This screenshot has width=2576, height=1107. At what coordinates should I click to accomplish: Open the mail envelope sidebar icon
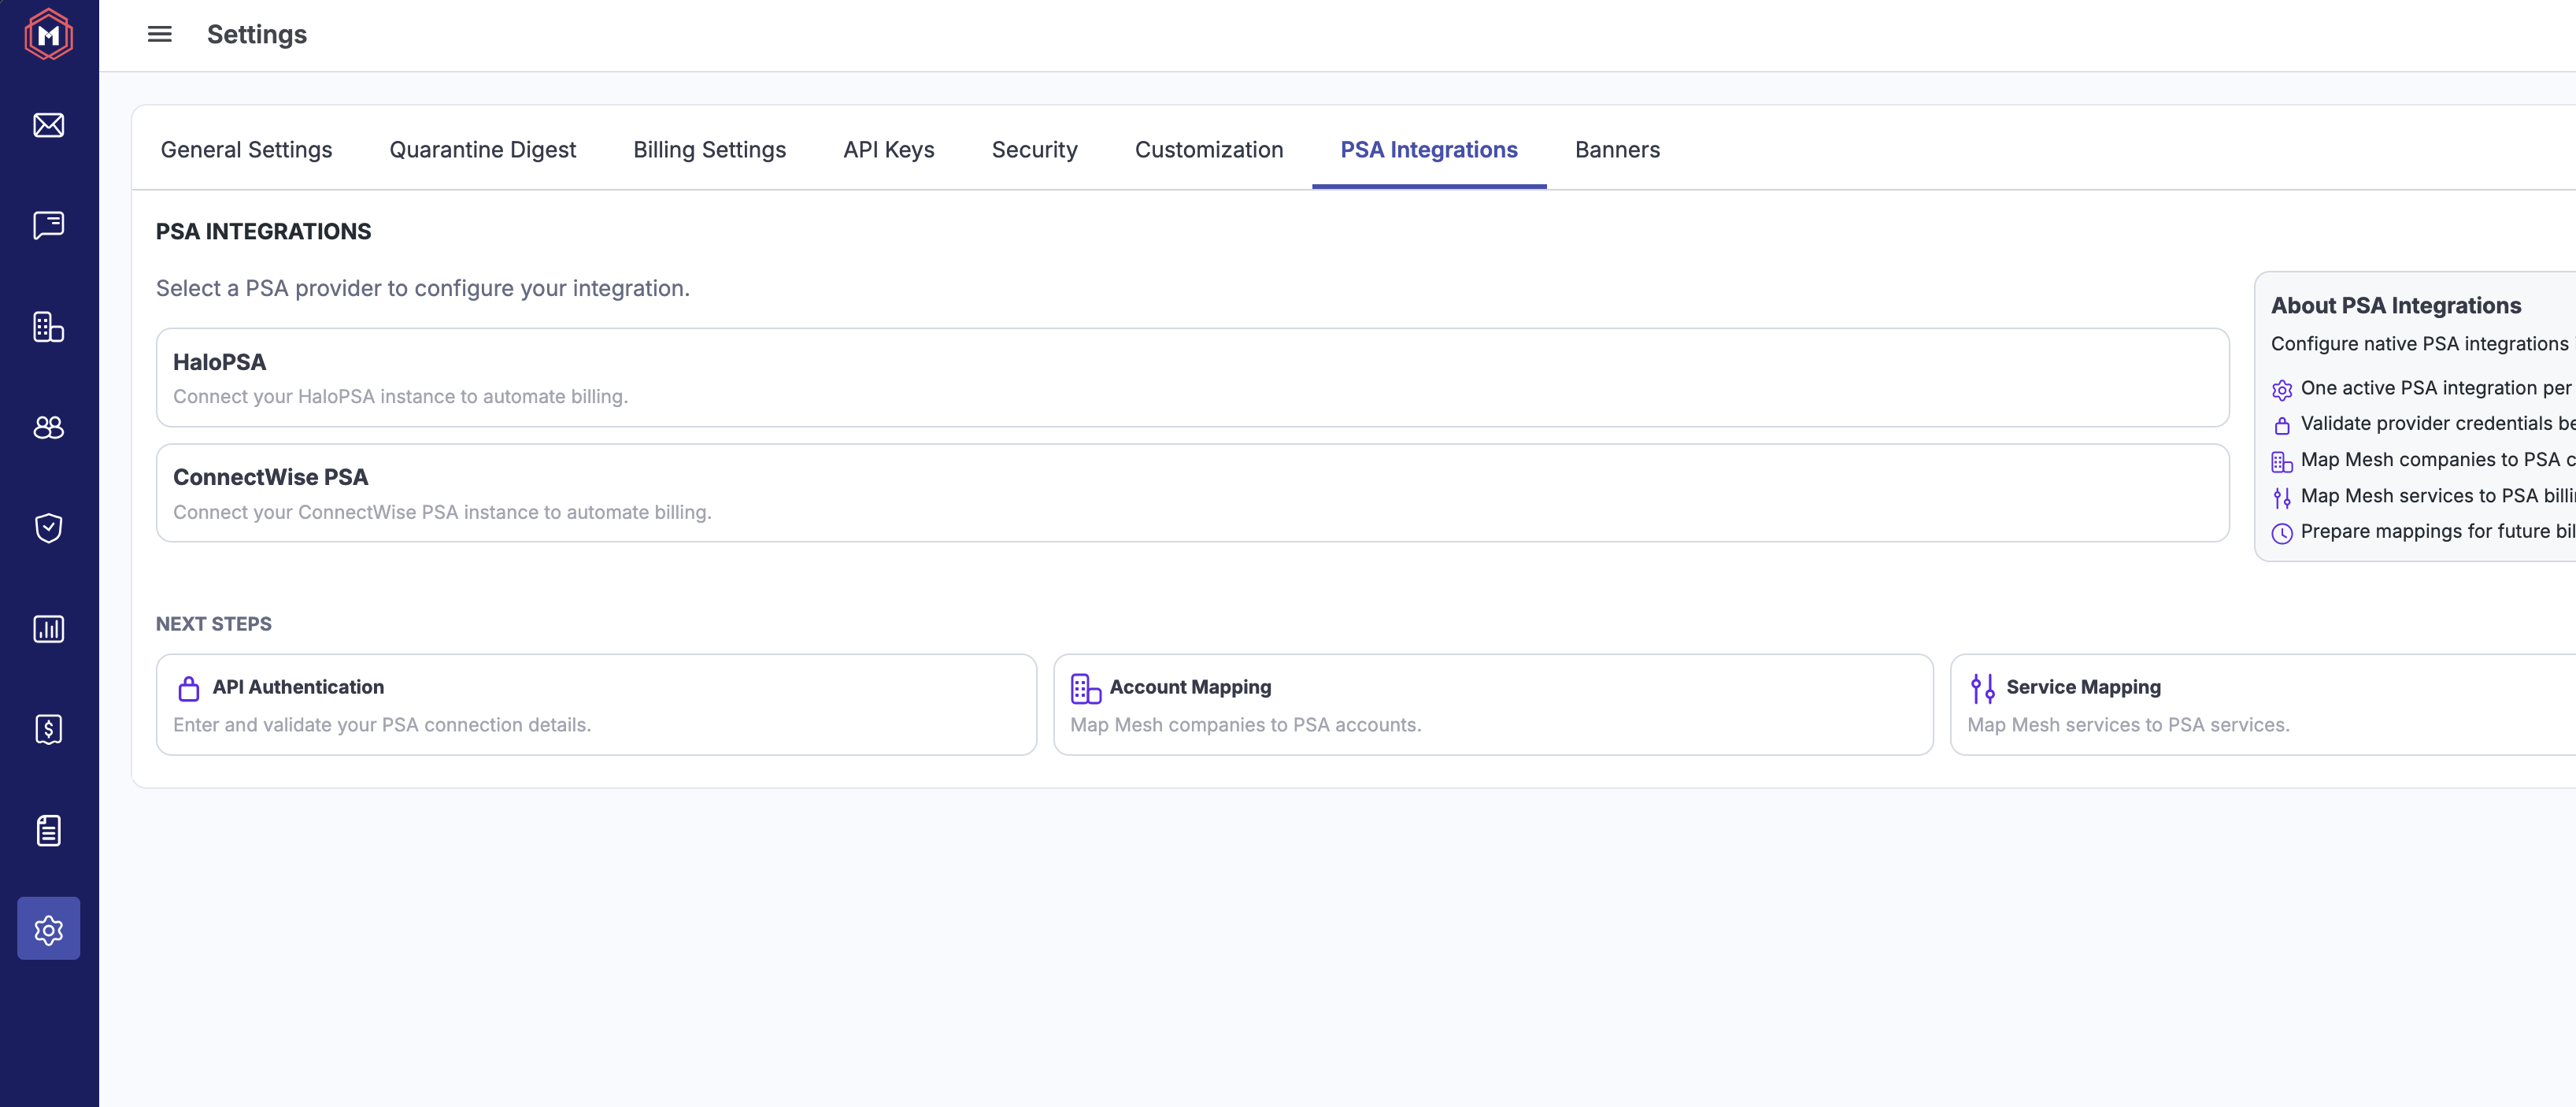pyautogui.click(x=49, y=125)
